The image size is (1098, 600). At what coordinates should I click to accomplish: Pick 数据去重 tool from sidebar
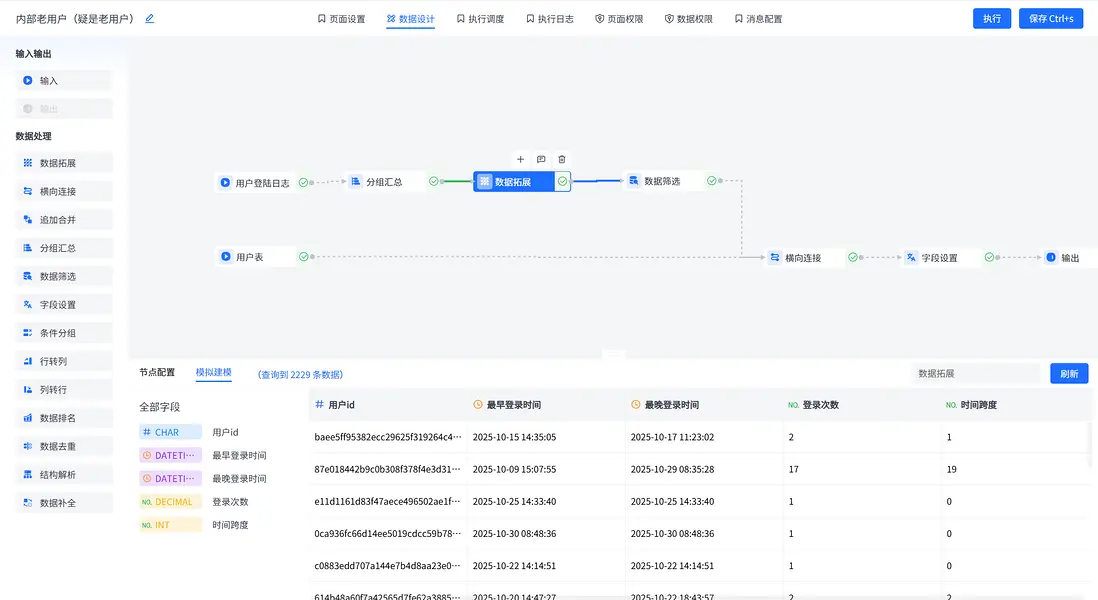[64, 446]
